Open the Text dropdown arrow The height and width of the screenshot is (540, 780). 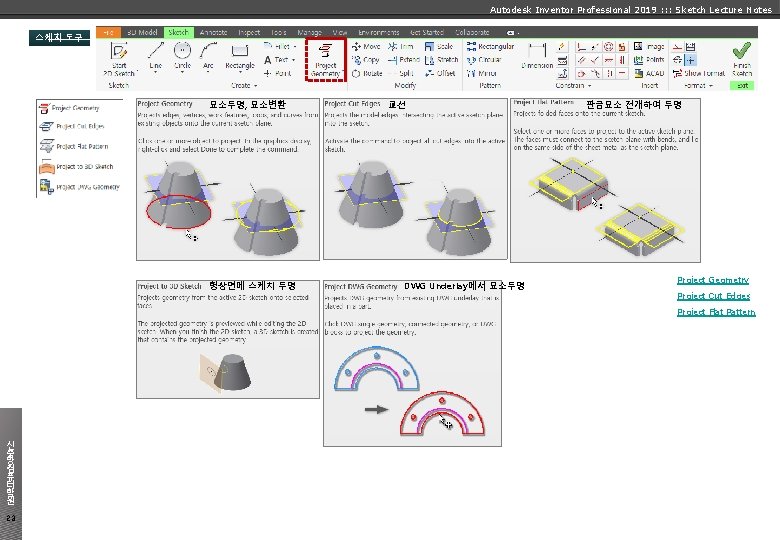click(293, 60)
